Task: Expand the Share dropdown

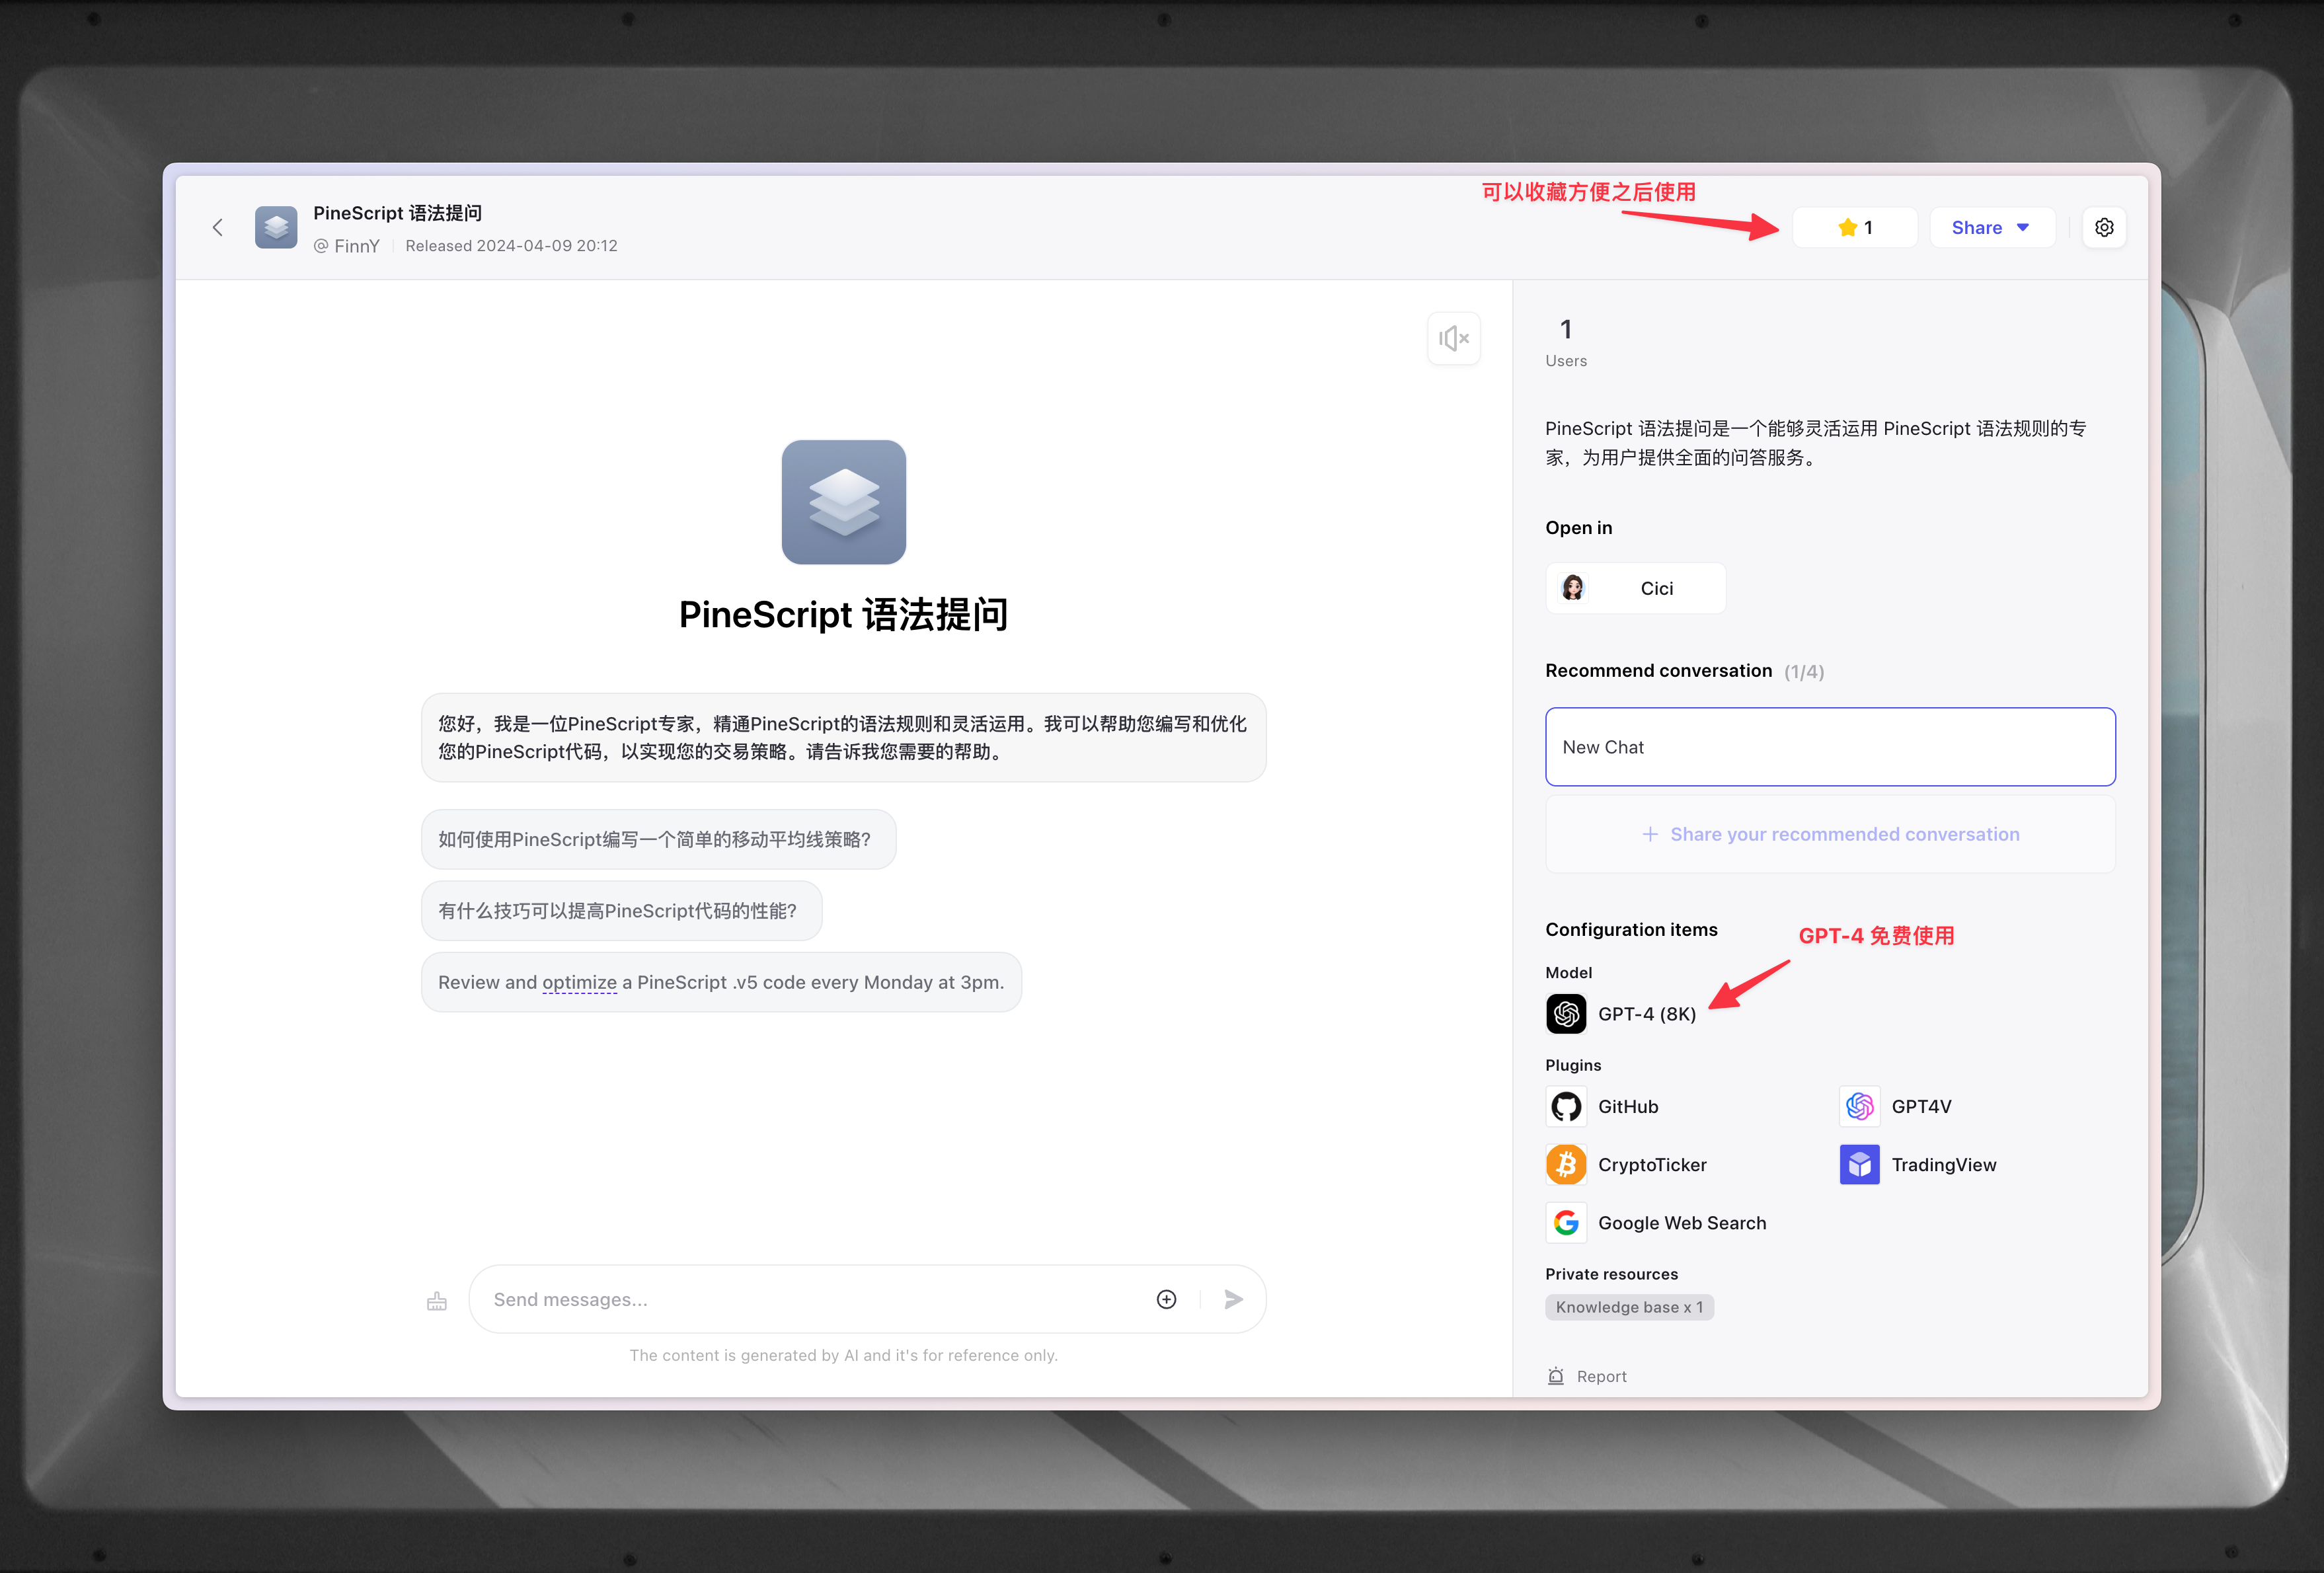Action: [1990, 228]
